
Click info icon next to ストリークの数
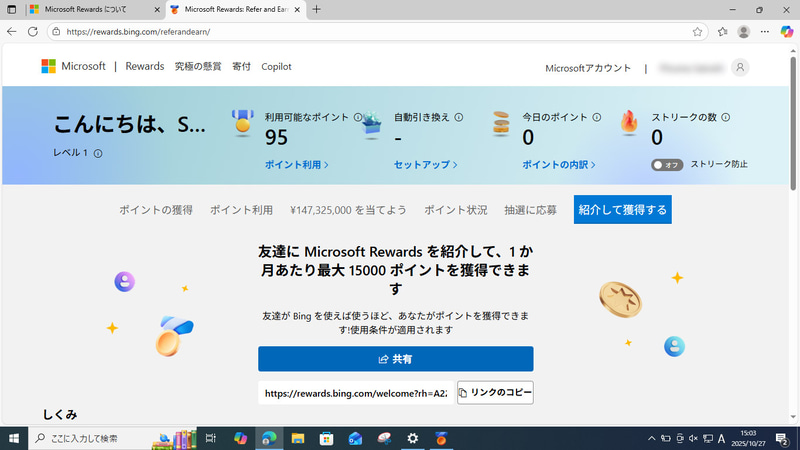click(726, 117)
